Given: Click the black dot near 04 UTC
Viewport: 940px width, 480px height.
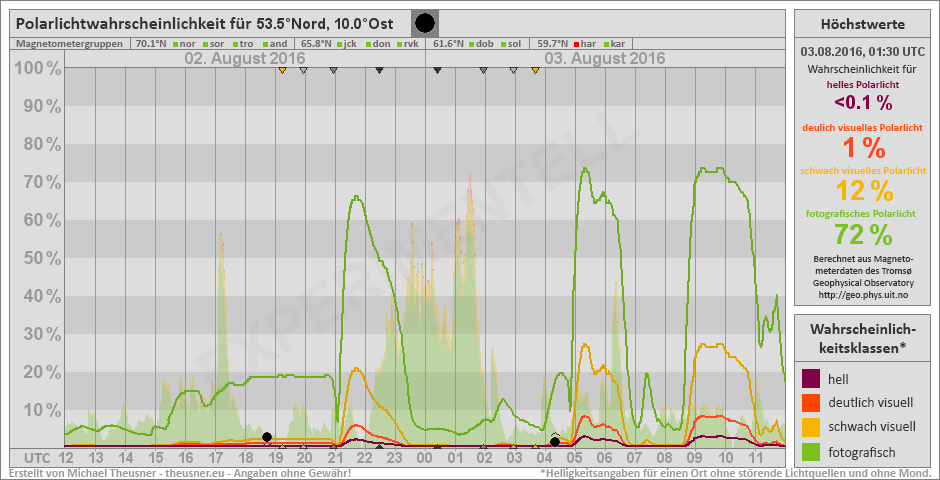Looking at the screenshot, I should pyautogui.click(x=555, y=441).
